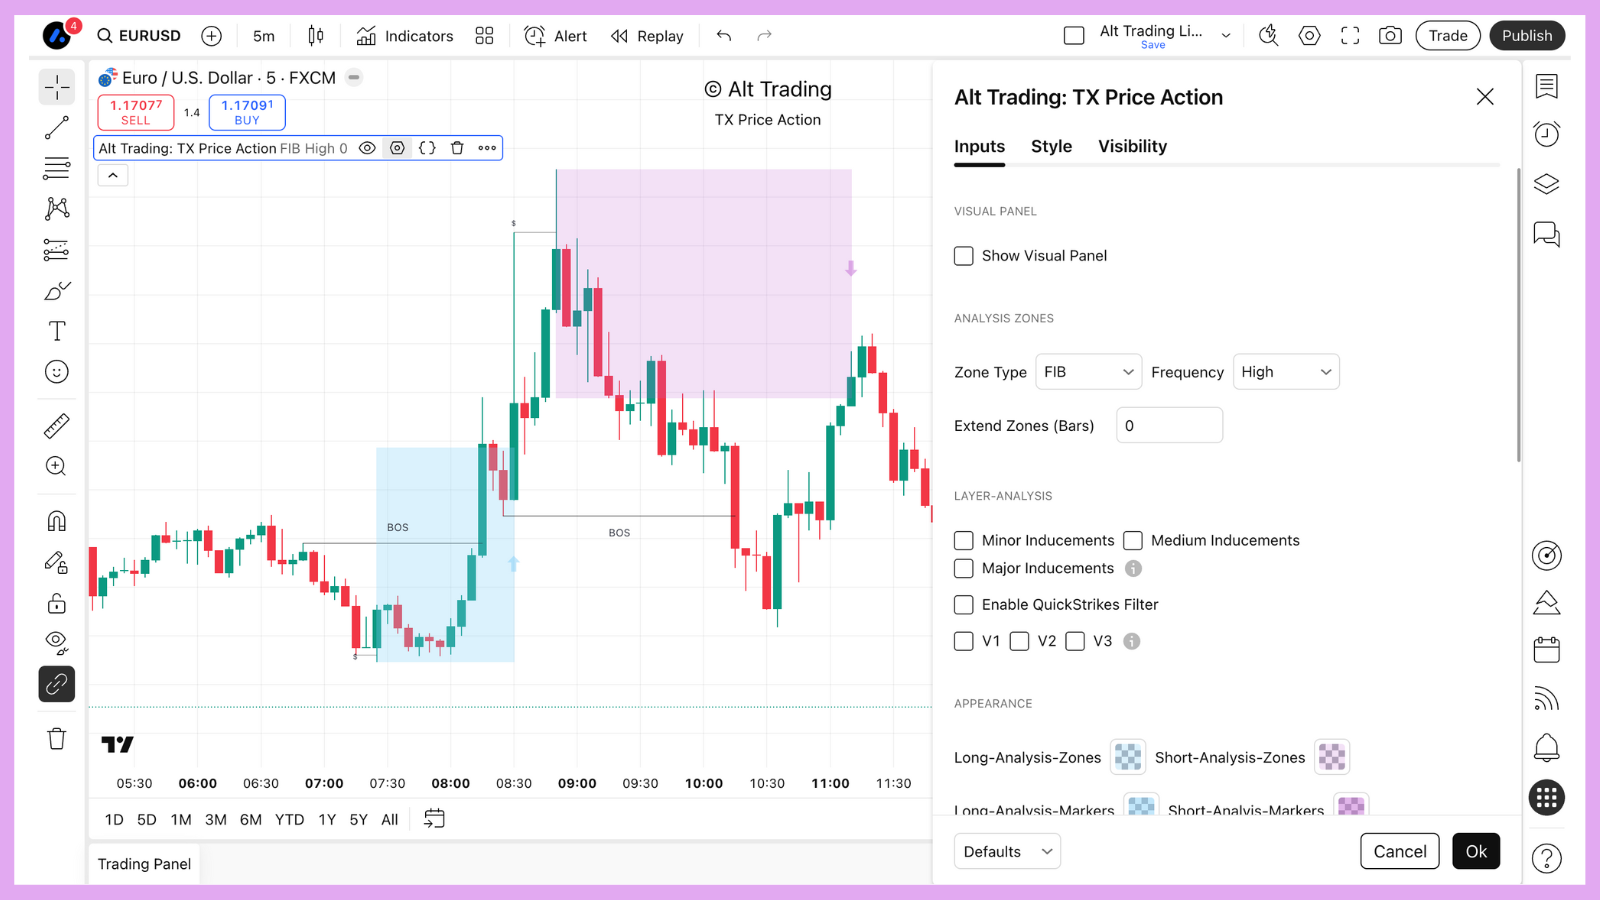This screenshot has height=900, width=1600.
Task: Check the Minor Inducements option
Action: pos(963,540)
